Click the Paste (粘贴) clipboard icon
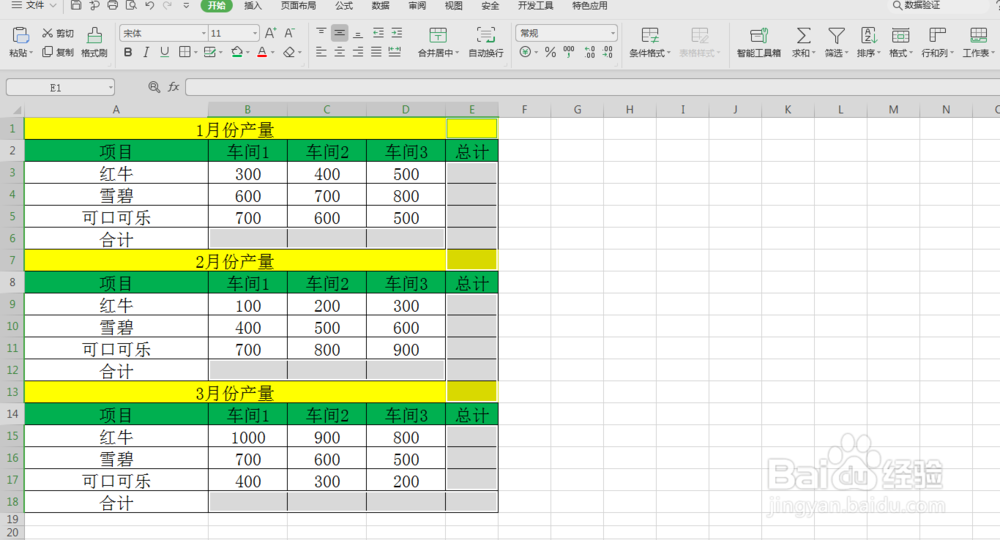This screenshot has width=1000, height=540. [20, 35]
